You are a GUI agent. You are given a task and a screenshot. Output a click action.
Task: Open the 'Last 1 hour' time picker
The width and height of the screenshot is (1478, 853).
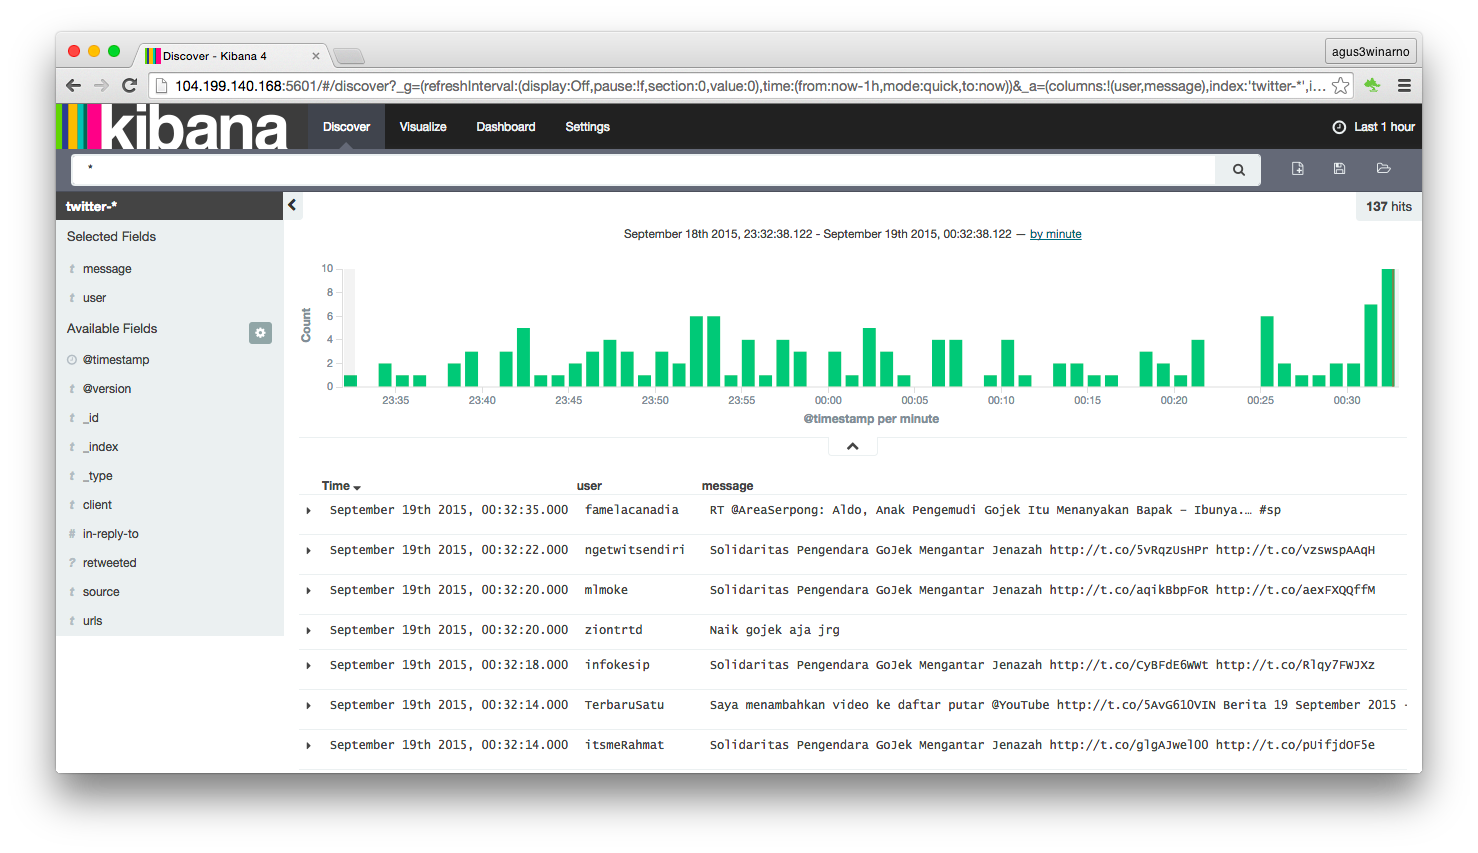[x=1374, y=127]
